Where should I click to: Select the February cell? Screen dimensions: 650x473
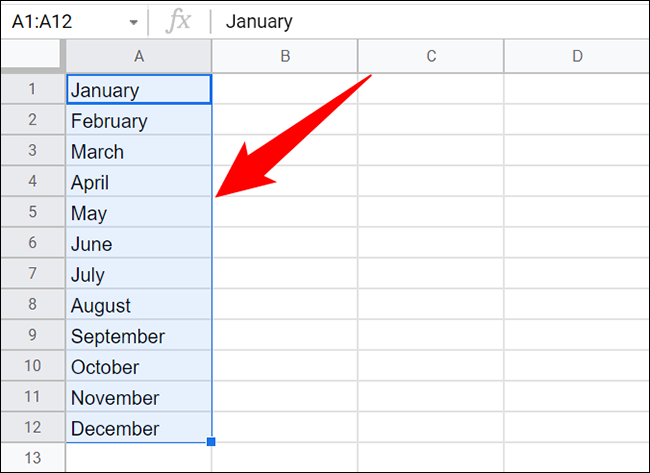tap(139, 121)
